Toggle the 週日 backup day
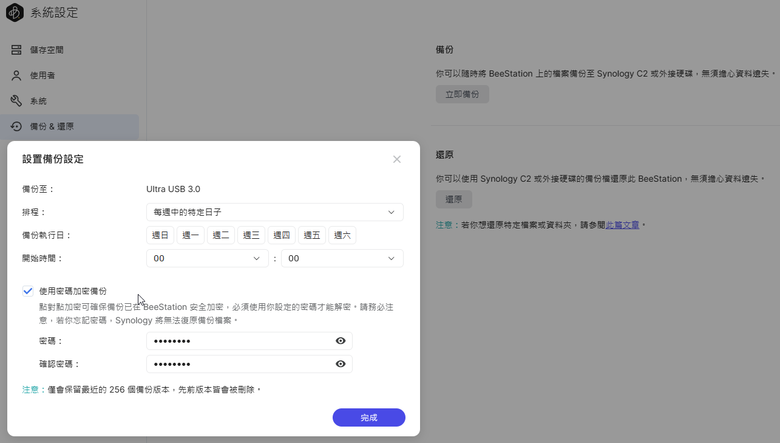 (160, 235)
